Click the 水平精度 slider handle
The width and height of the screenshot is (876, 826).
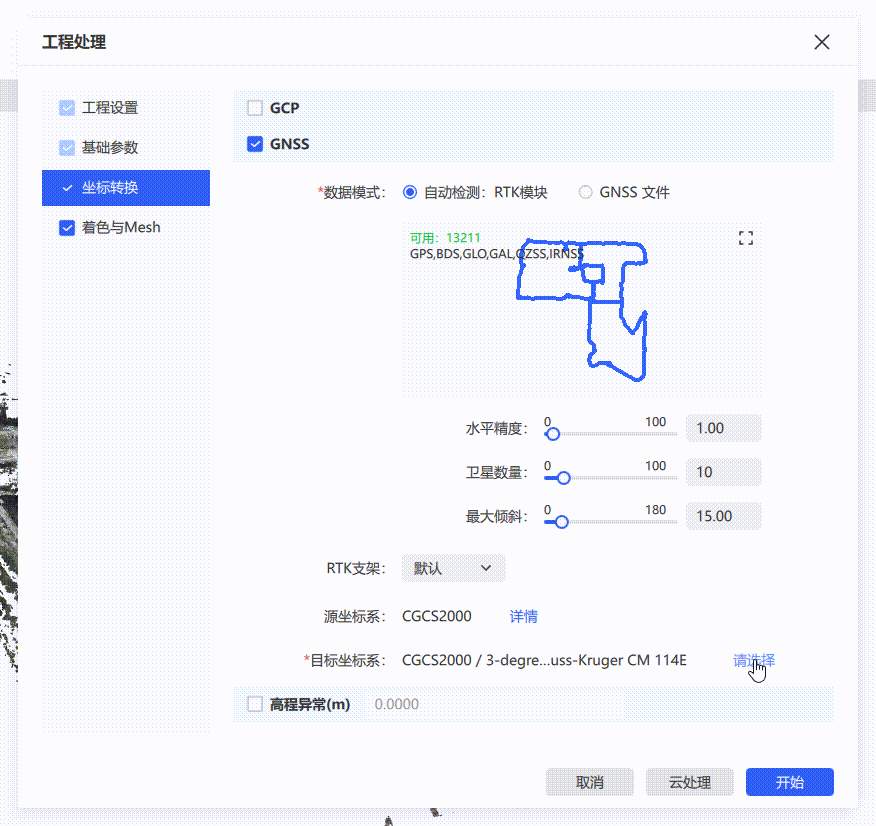553,434
